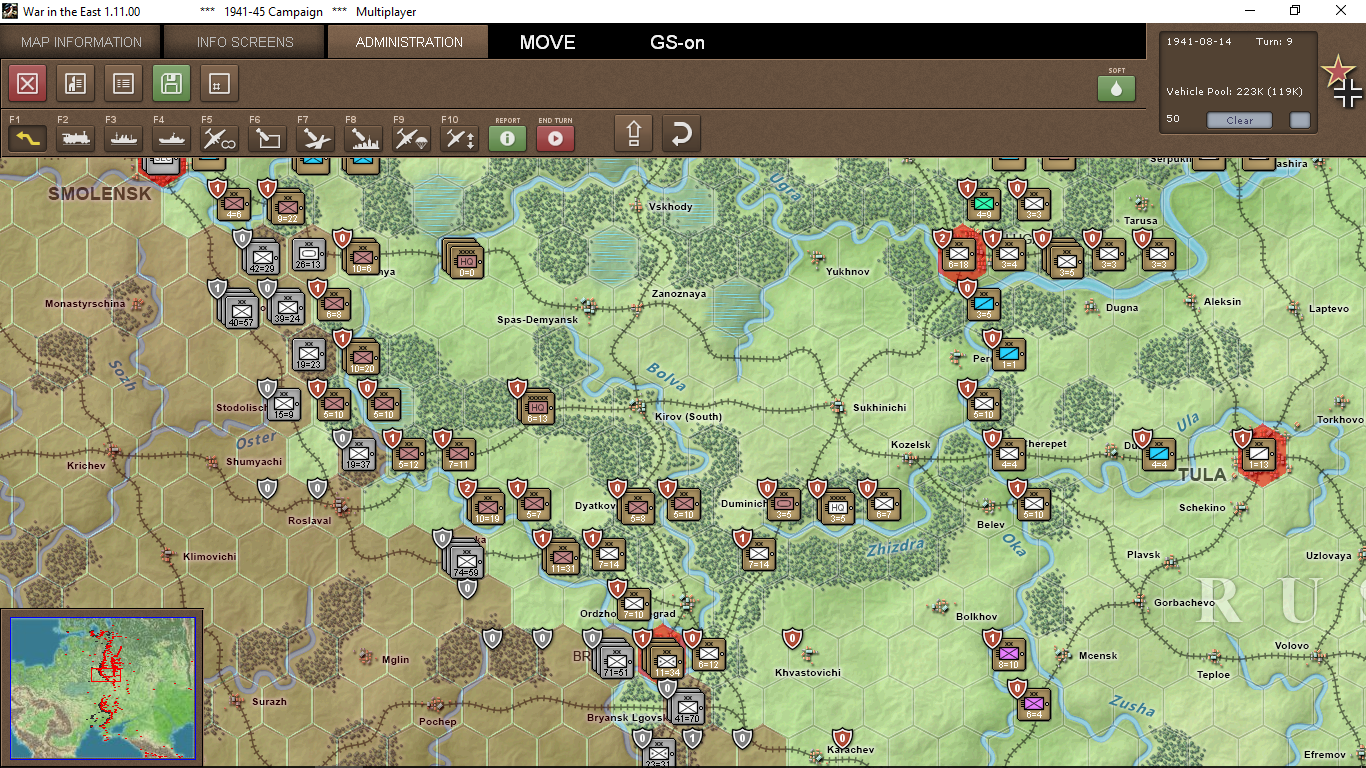The height and width of the screenshot is (768, 1366).
Task: Select F2 rail transport mode
Action: [x=75, y=138]
